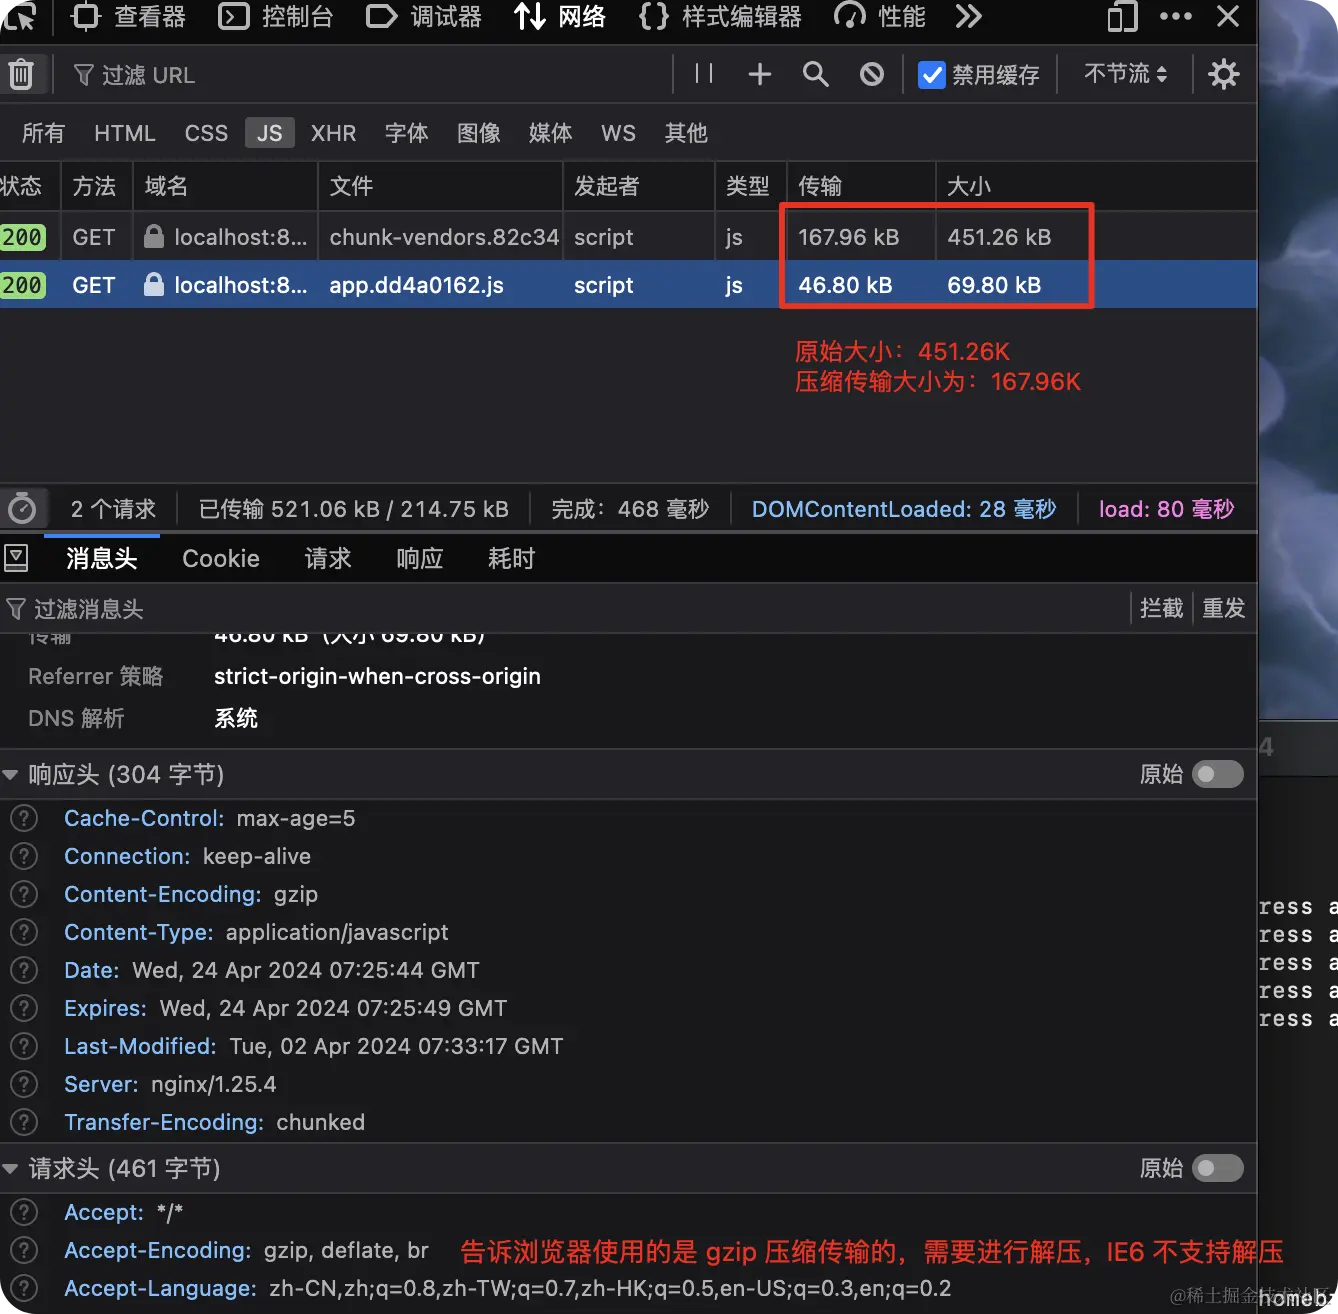Open DevTools settings with the gear icon
1338x1314 pixels.
tap(1224, 73)
